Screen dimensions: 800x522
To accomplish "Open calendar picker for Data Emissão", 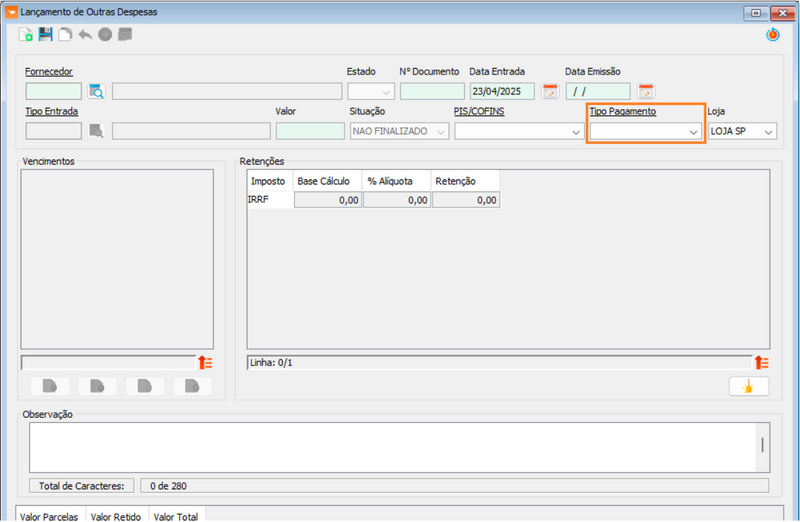I will (x=646, y=92).
